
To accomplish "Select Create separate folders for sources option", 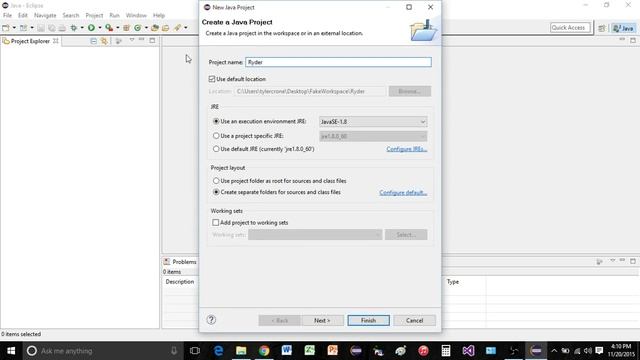I will point(216,192).
